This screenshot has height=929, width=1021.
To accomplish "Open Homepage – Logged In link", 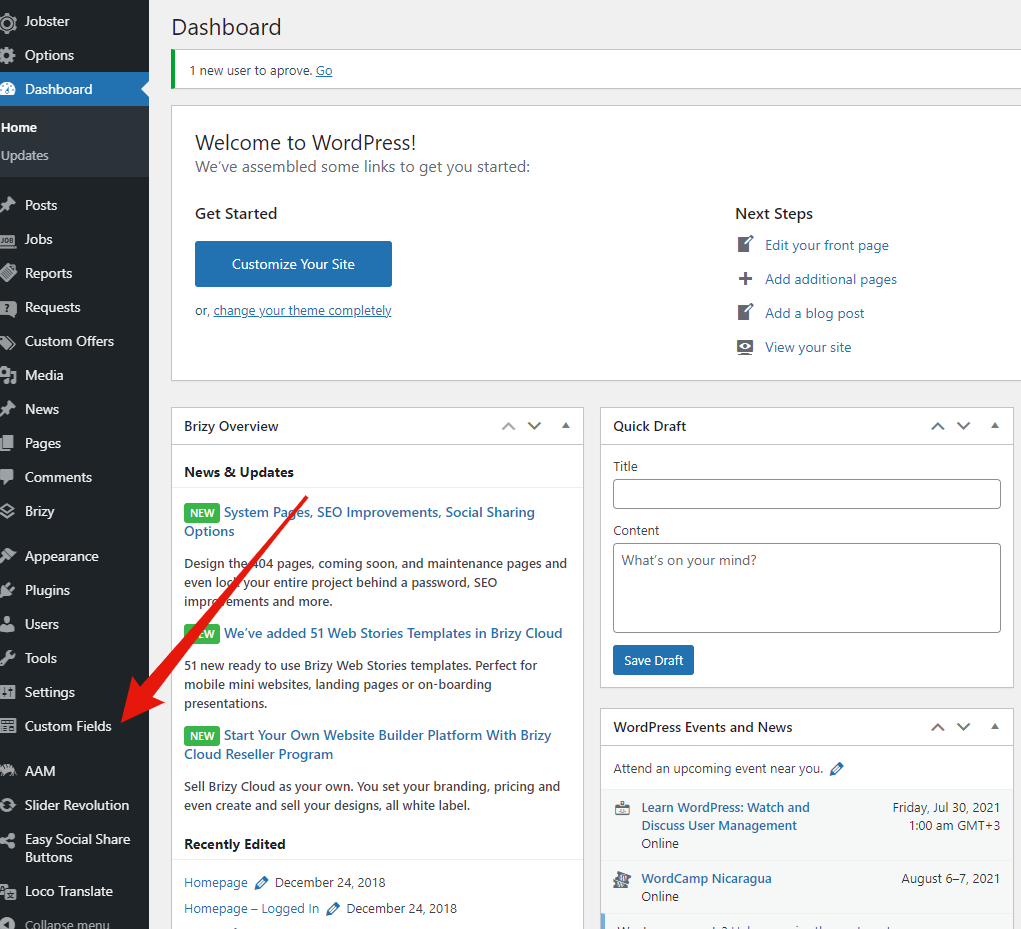I will pos(251,909).
